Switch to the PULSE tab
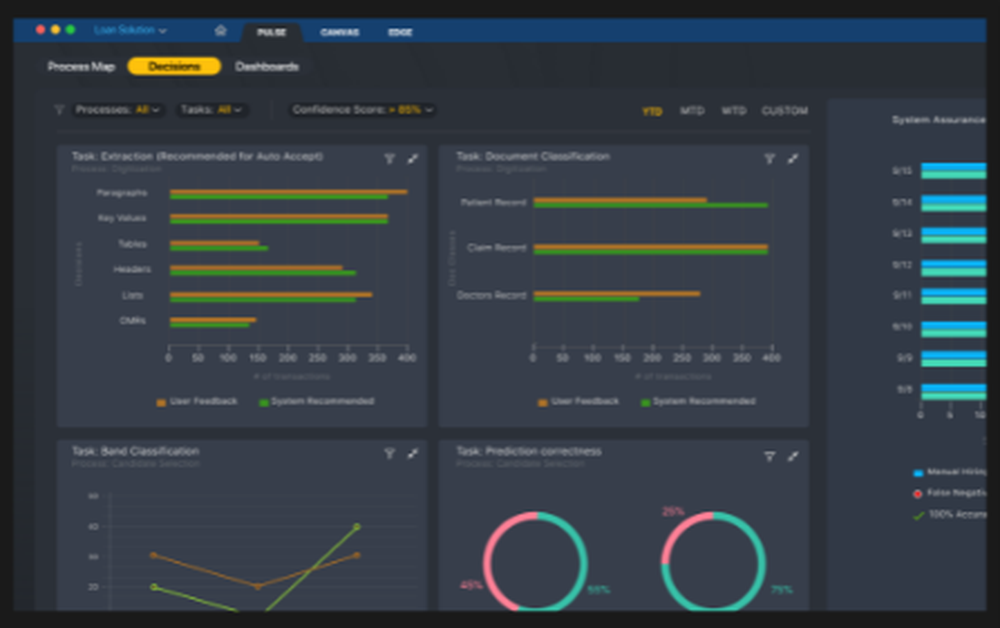Screen dimensions: 1000x628 pos(272,33)
